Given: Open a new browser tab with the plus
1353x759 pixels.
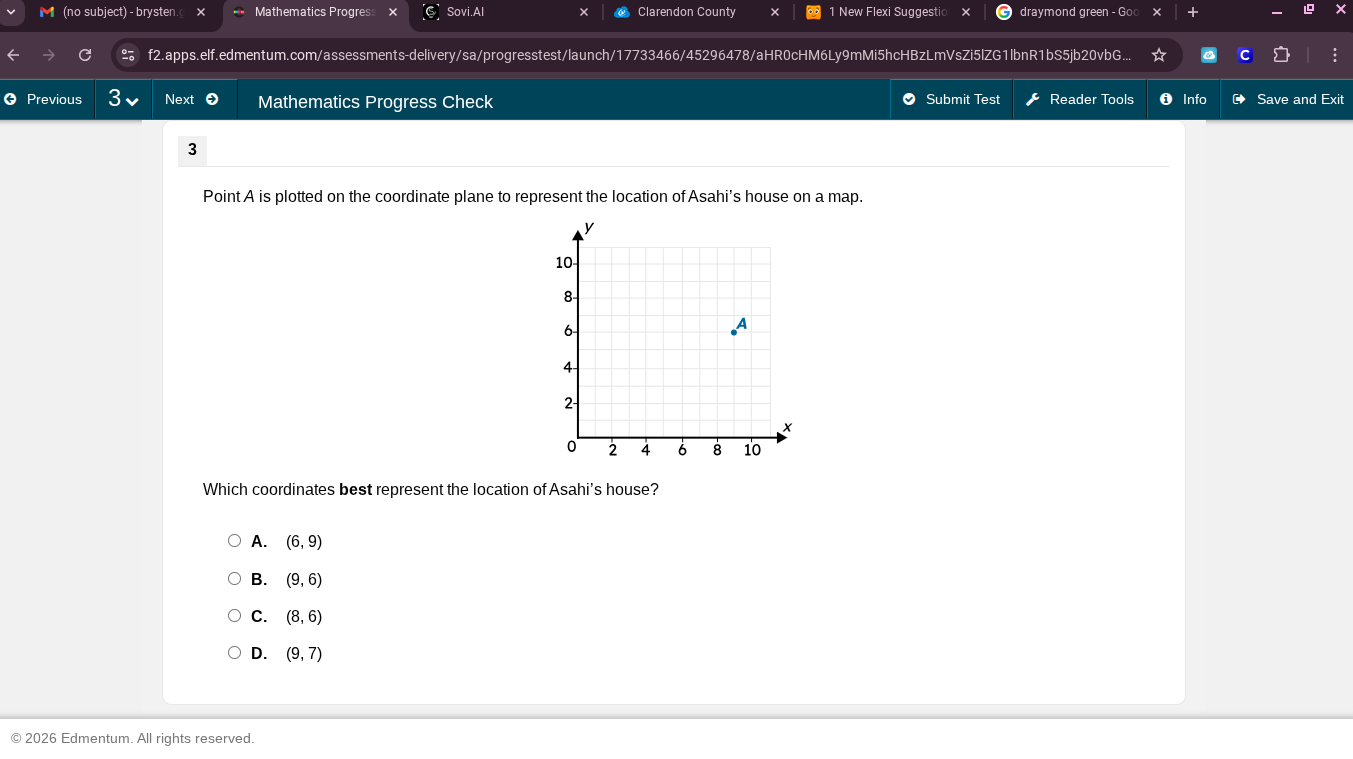Looking at the screenshot, I should click(1192, 12).
